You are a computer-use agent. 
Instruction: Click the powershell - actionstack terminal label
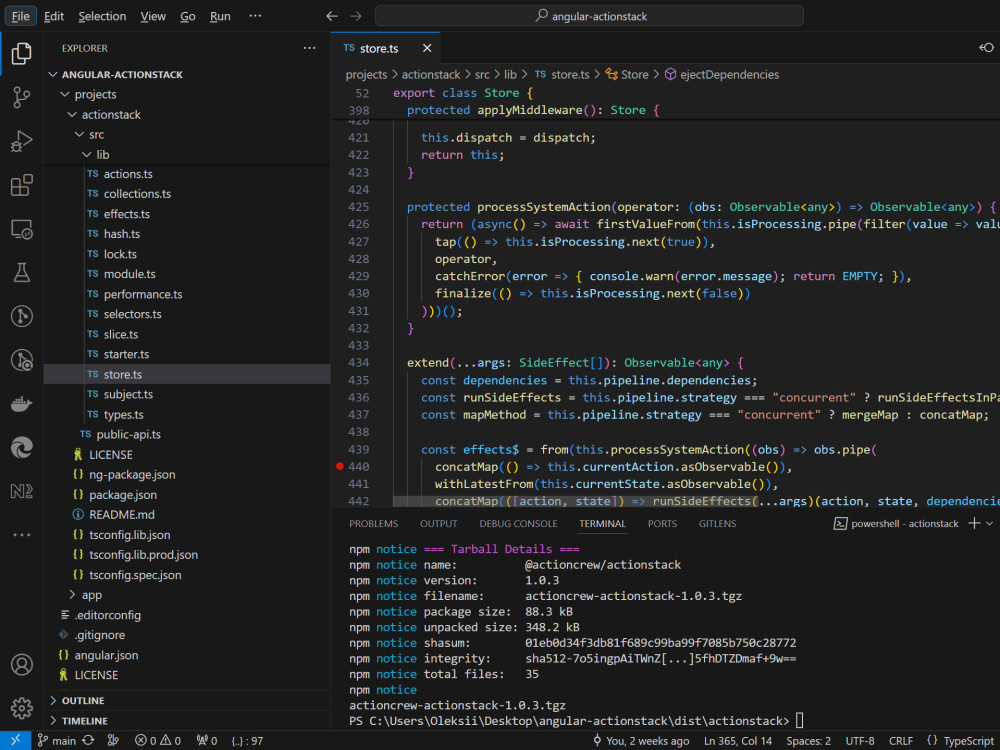pos(896,524)
